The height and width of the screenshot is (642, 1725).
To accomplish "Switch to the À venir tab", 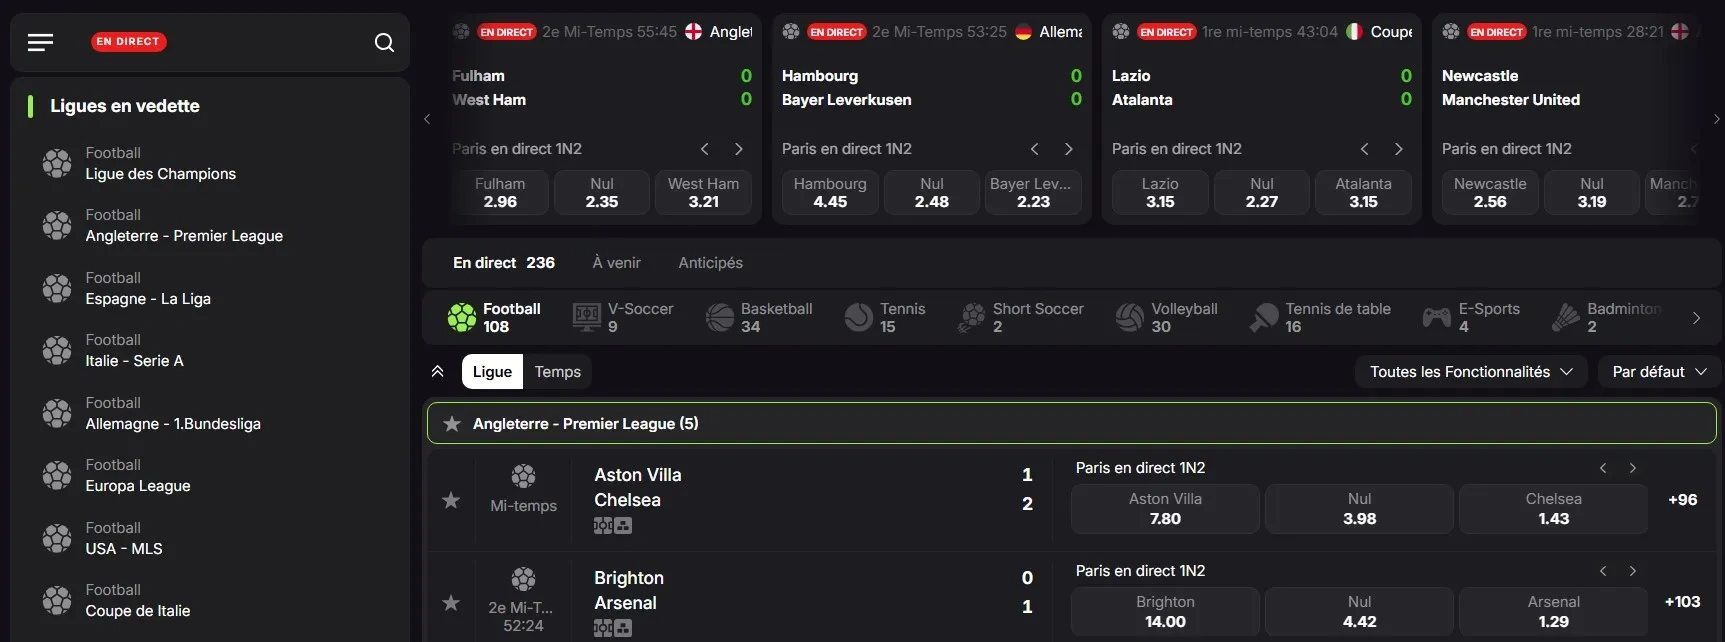I will [x=616, y=263].
